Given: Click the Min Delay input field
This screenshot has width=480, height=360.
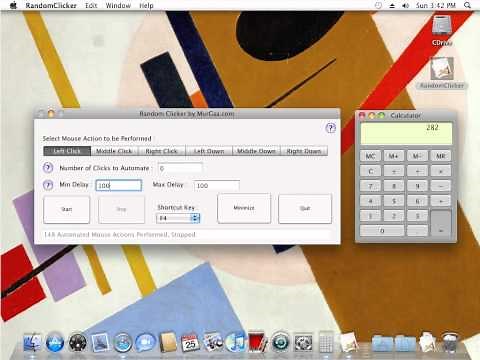Looking at the screenshot, I should click(x=119, y=185).
